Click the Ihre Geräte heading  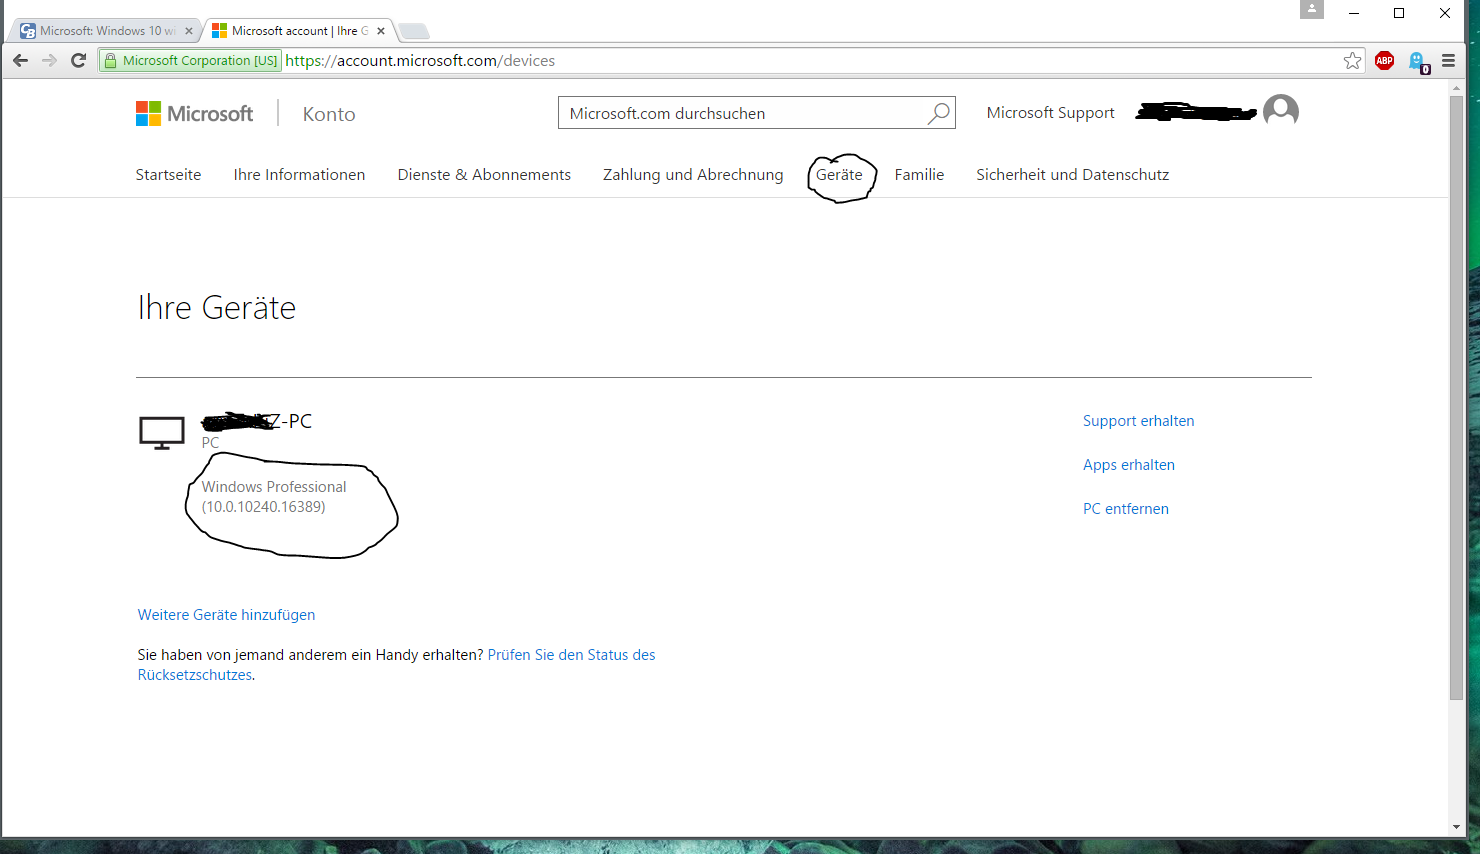[x=217, y=308]
